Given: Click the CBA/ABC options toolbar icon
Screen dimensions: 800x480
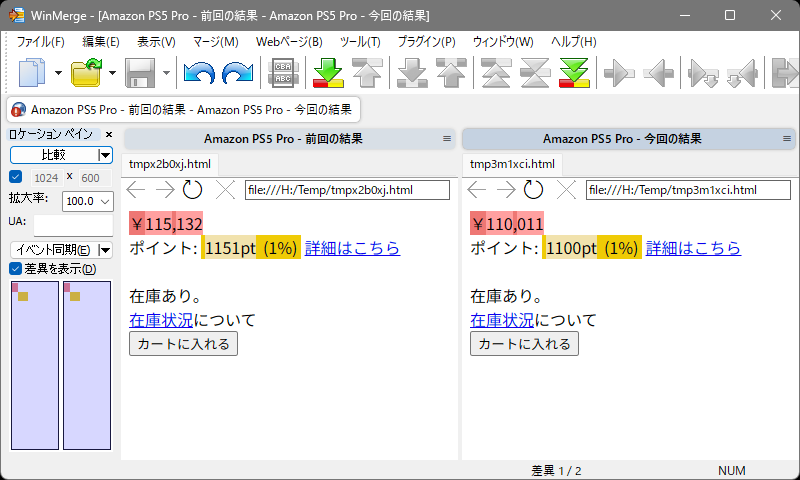Looking at the screenshot, I should [283, 72].
